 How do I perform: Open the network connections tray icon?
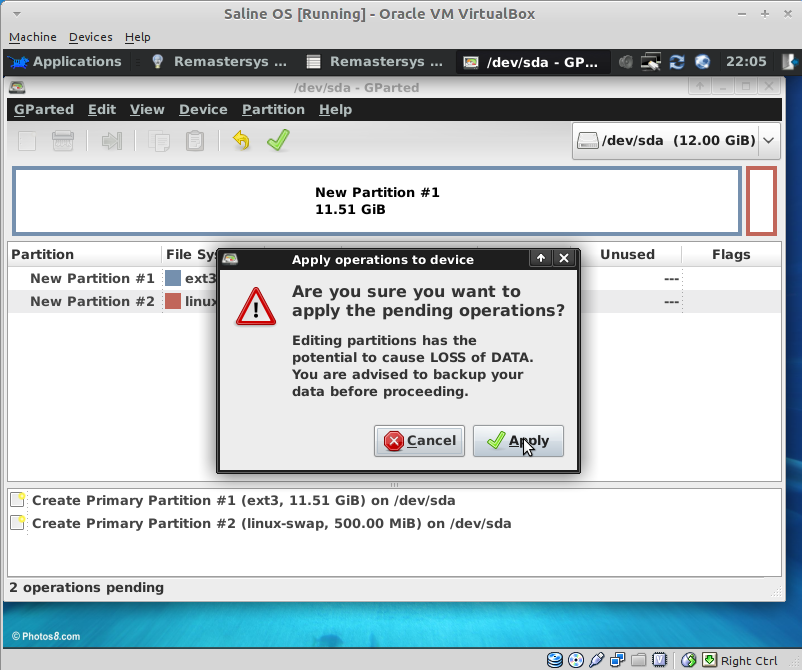click(x=651, y=62)
